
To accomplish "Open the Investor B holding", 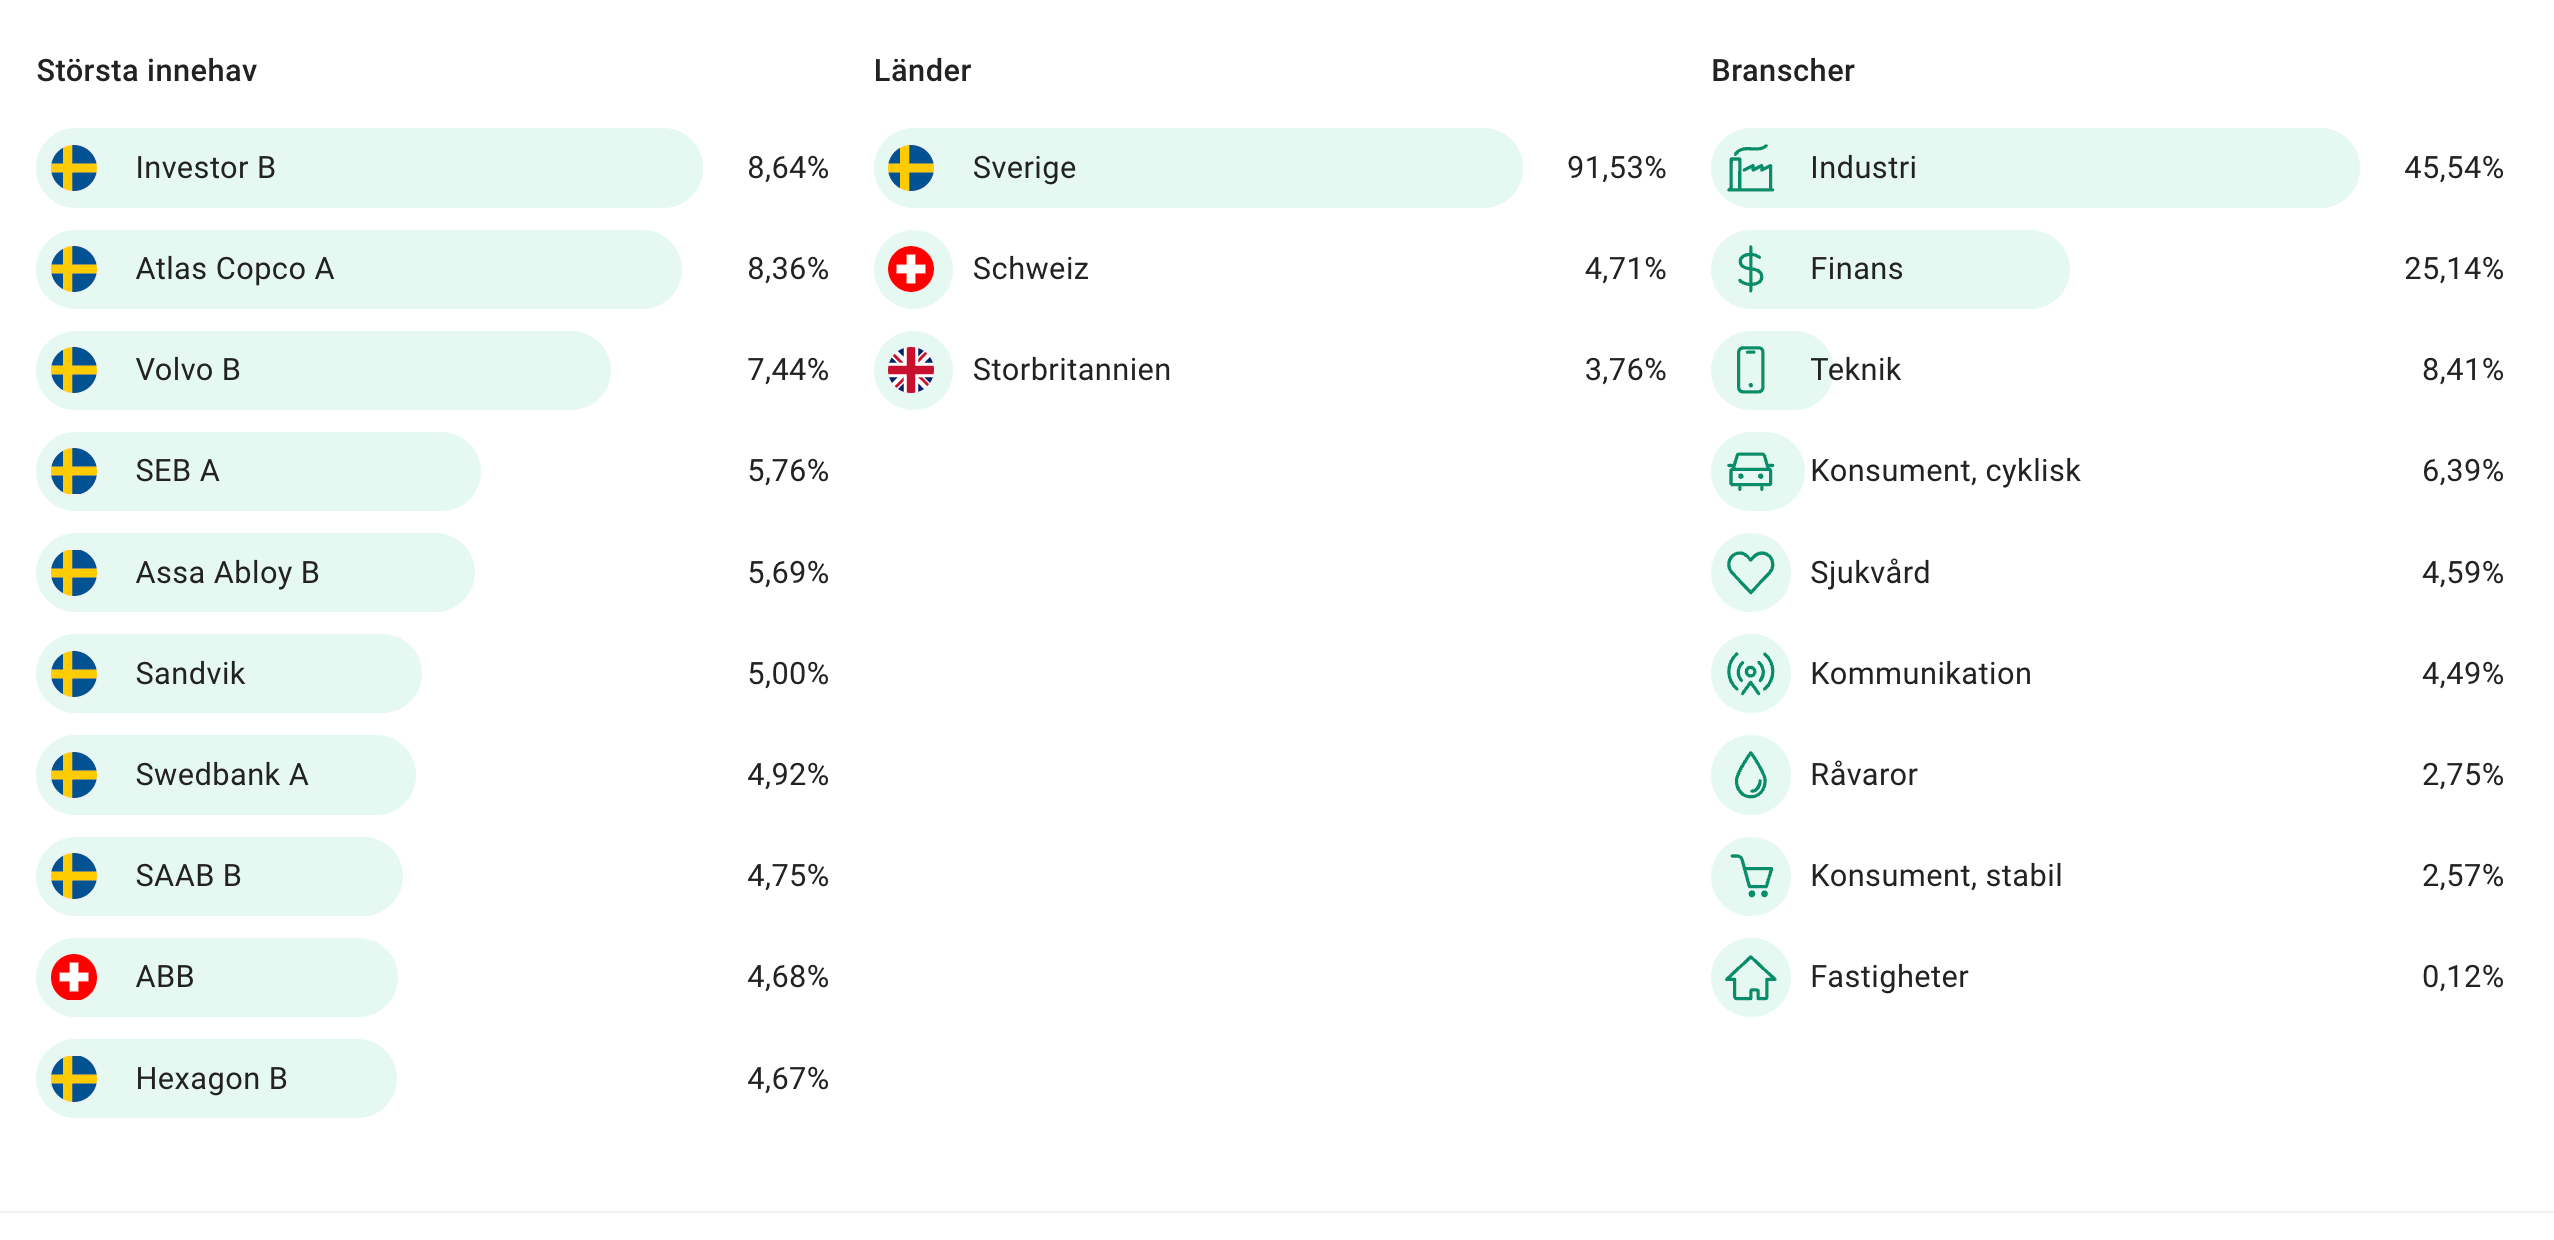I will point(205,168).
